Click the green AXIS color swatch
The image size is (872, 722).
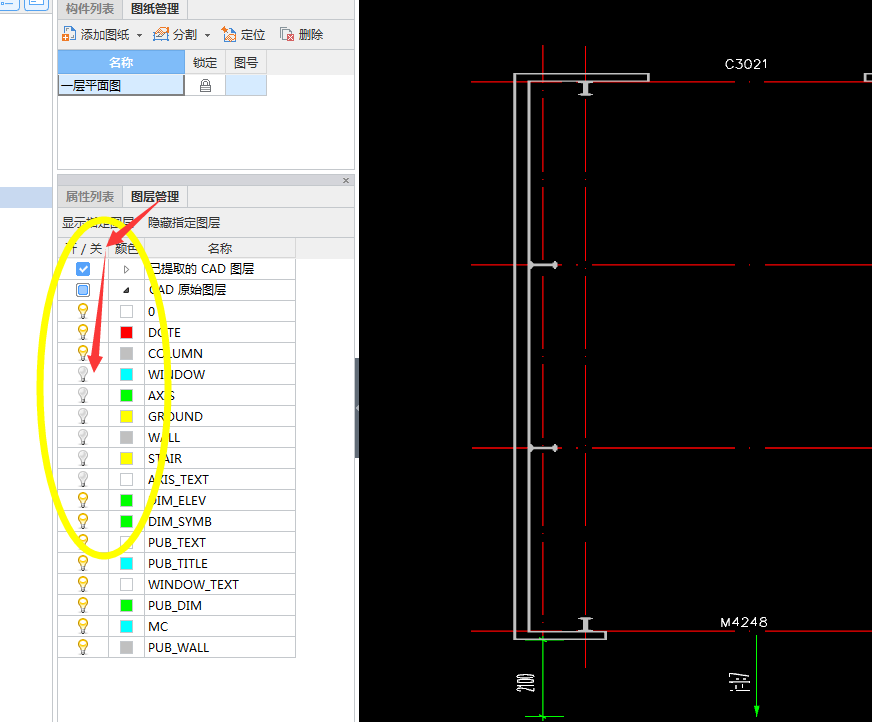point(126,395)
